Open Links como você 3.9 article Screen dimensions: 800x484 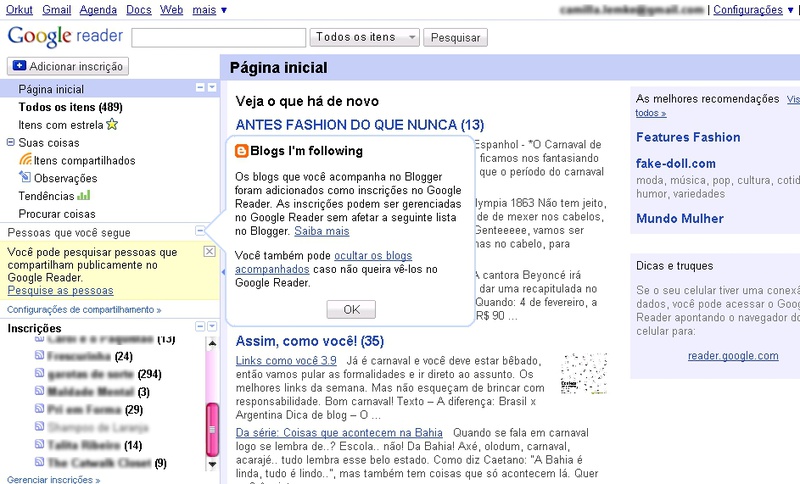[286, 361]
